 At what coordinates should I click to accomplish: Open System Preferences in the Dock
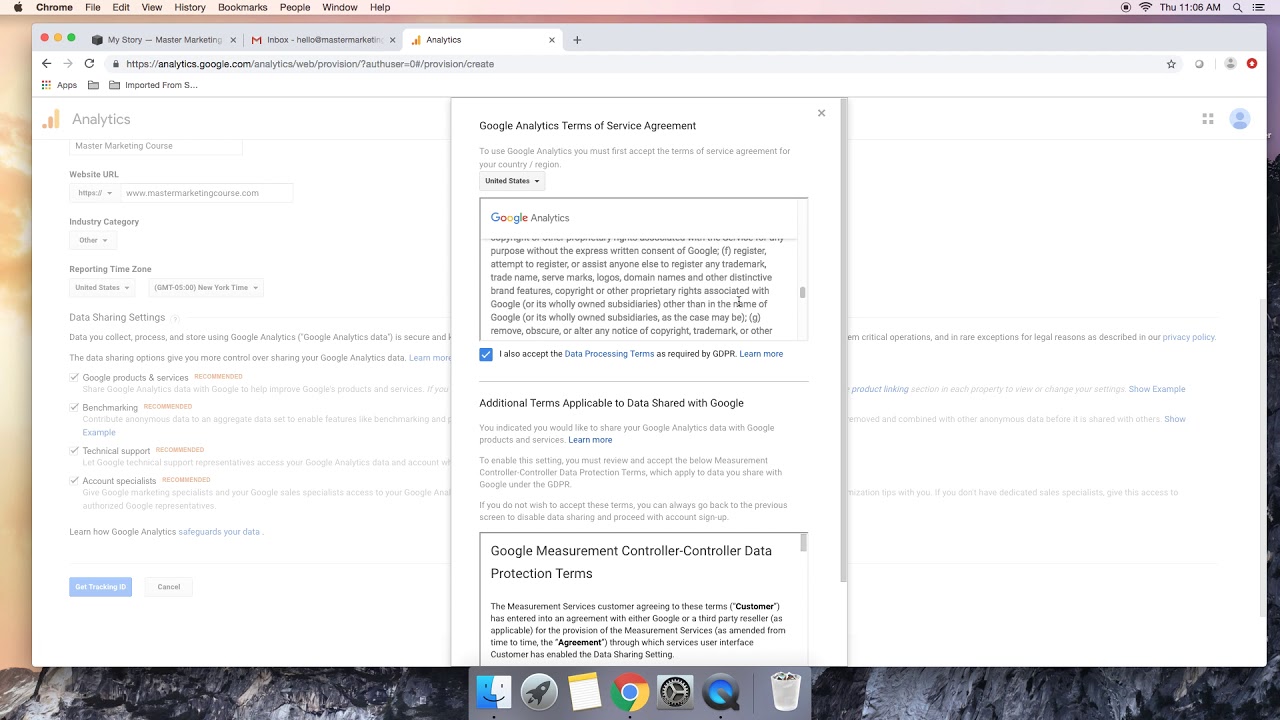click(675, 692)
